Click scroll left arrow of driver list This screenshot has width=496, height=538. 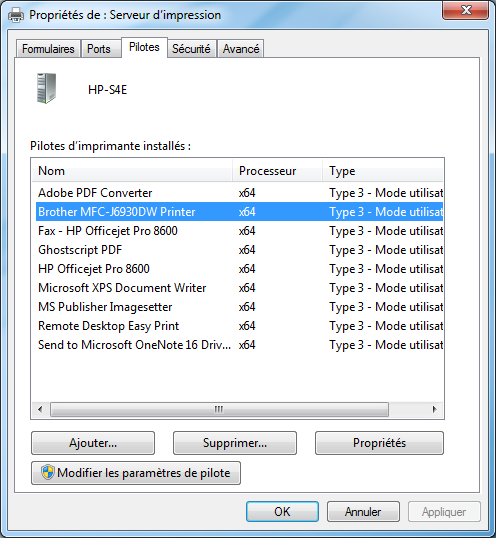[x=40, y=409]
